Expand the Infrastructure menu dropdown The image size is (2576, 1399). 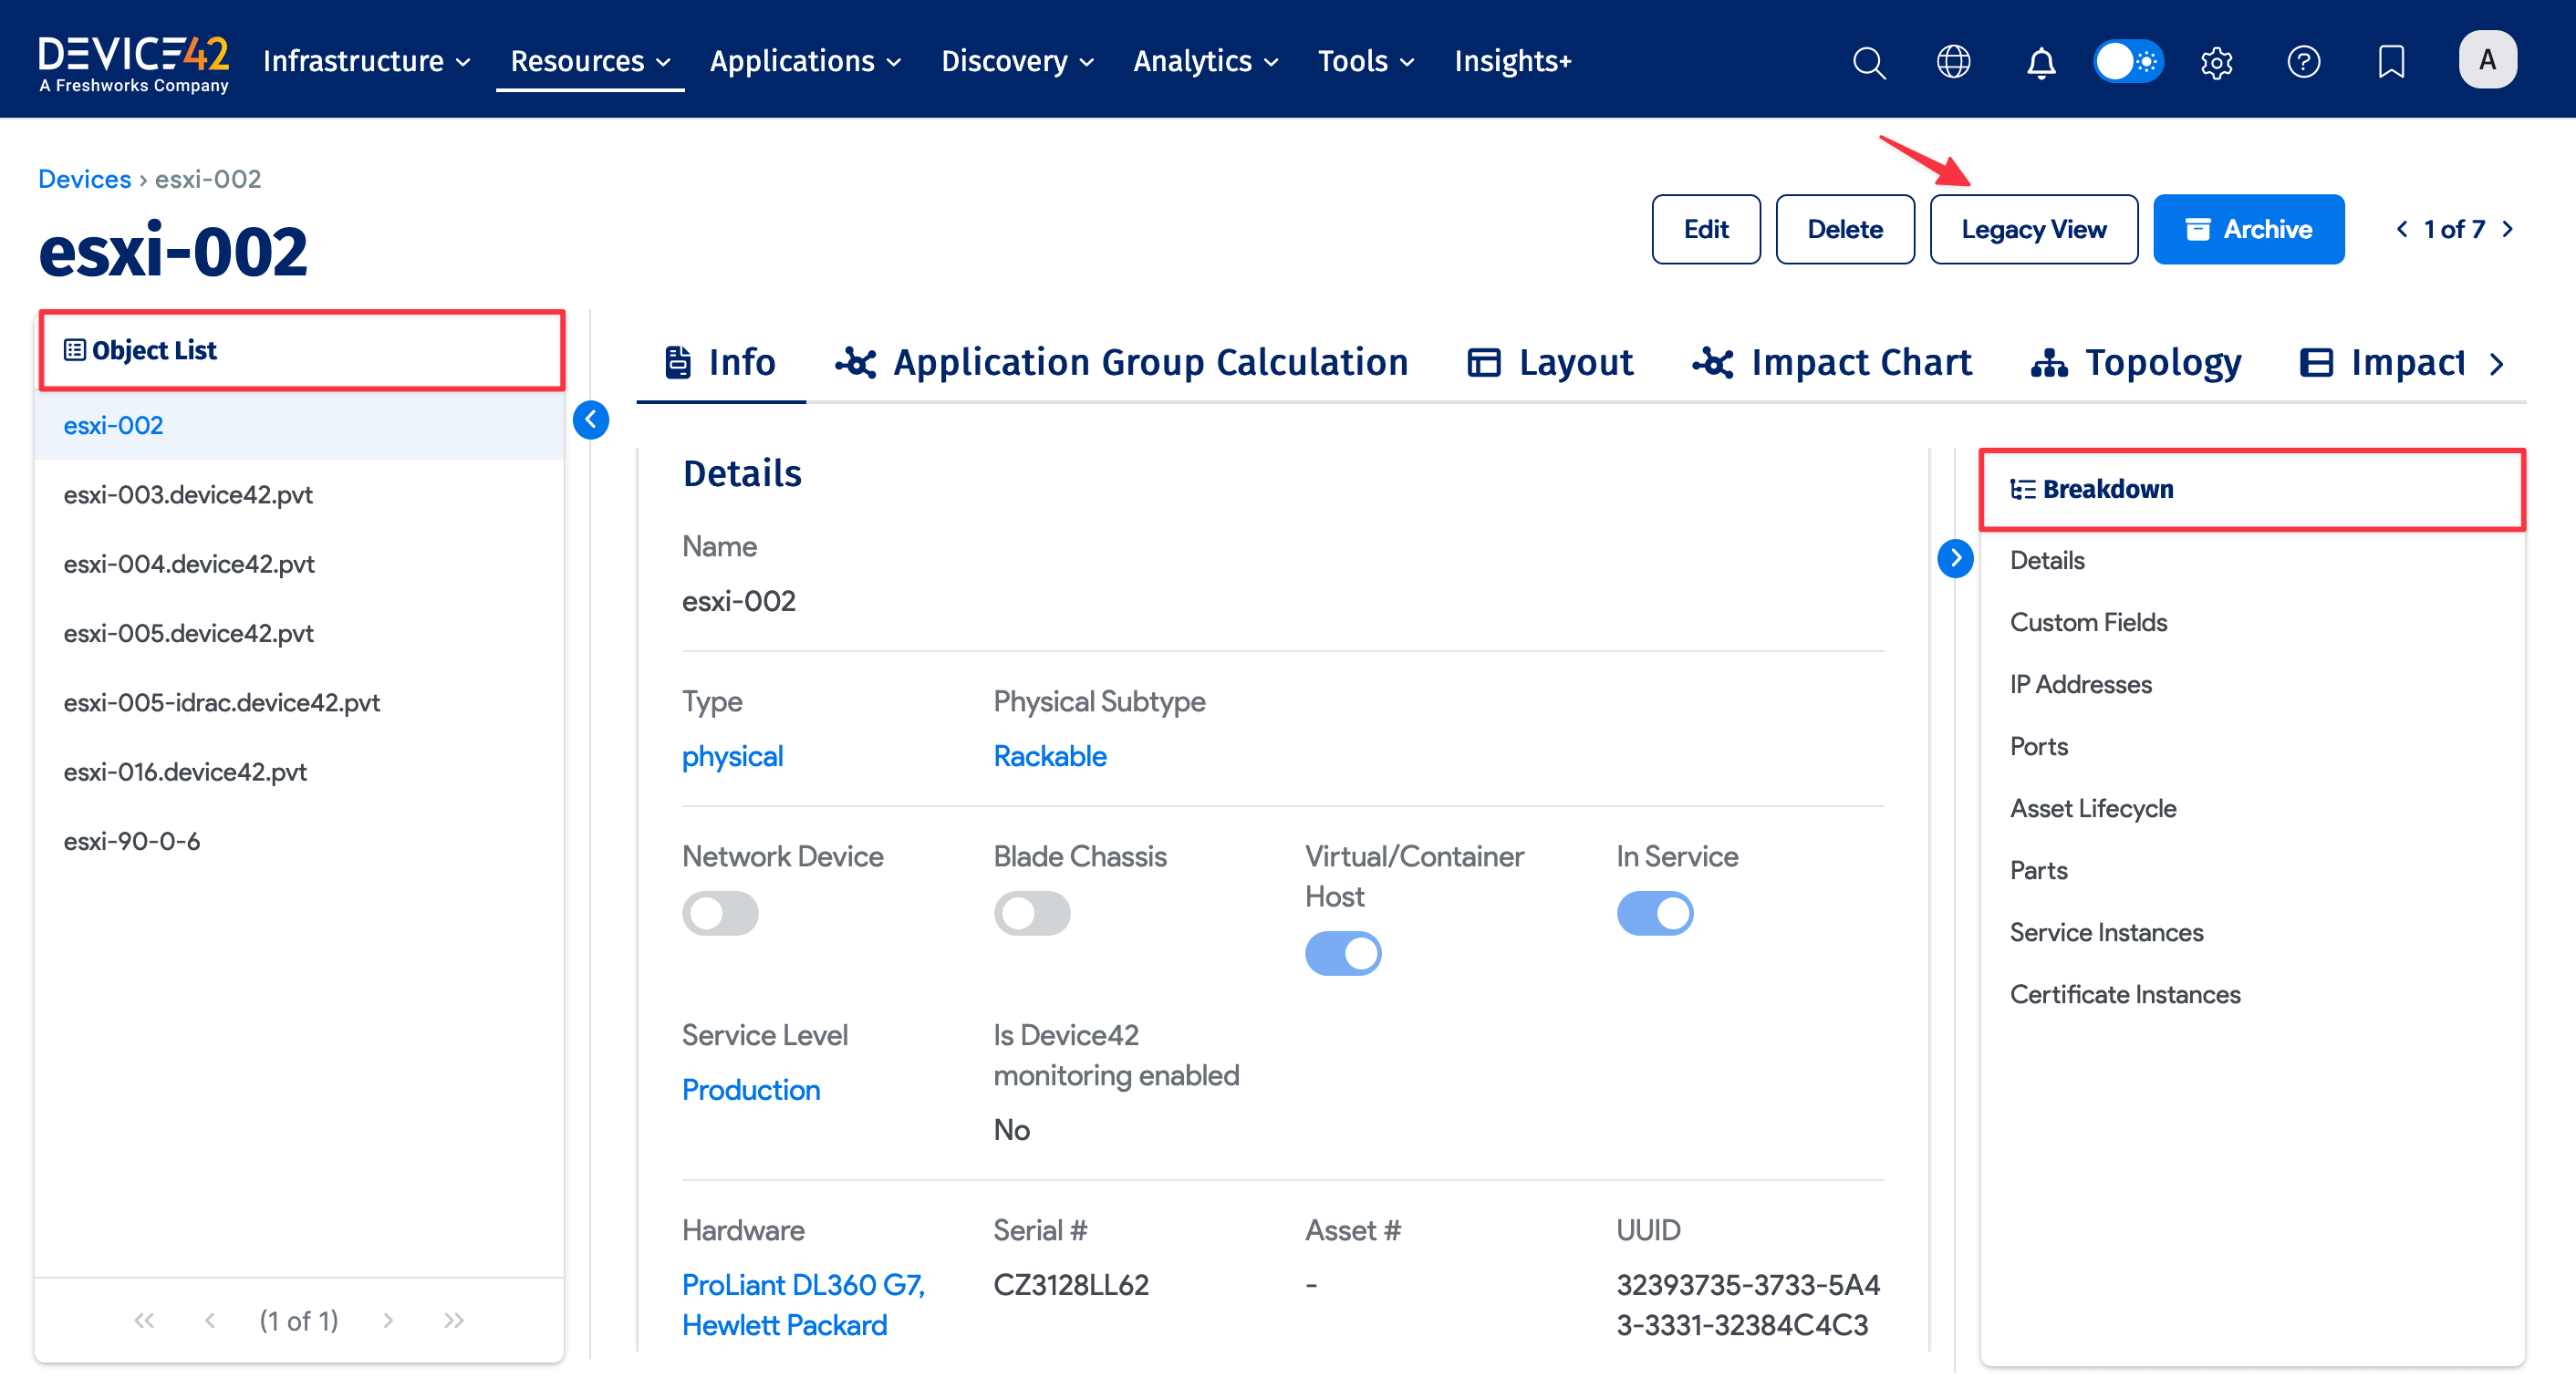pos(366,62)
